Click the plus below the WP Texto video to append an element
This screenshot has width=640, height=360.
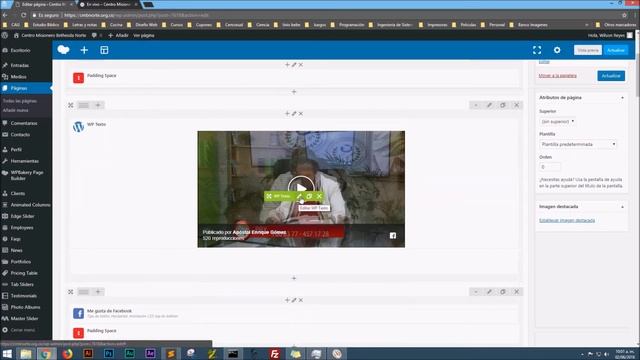click(294, 278)
